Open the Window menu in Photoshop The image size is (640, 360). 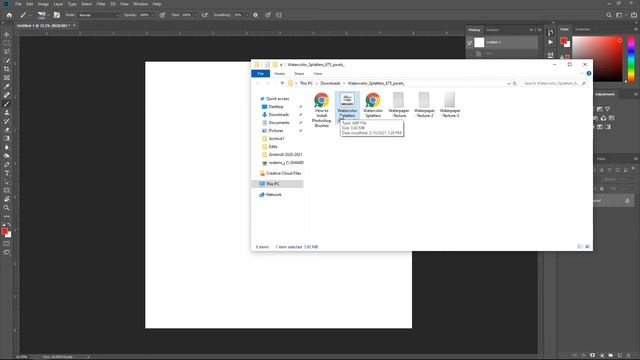140,4
